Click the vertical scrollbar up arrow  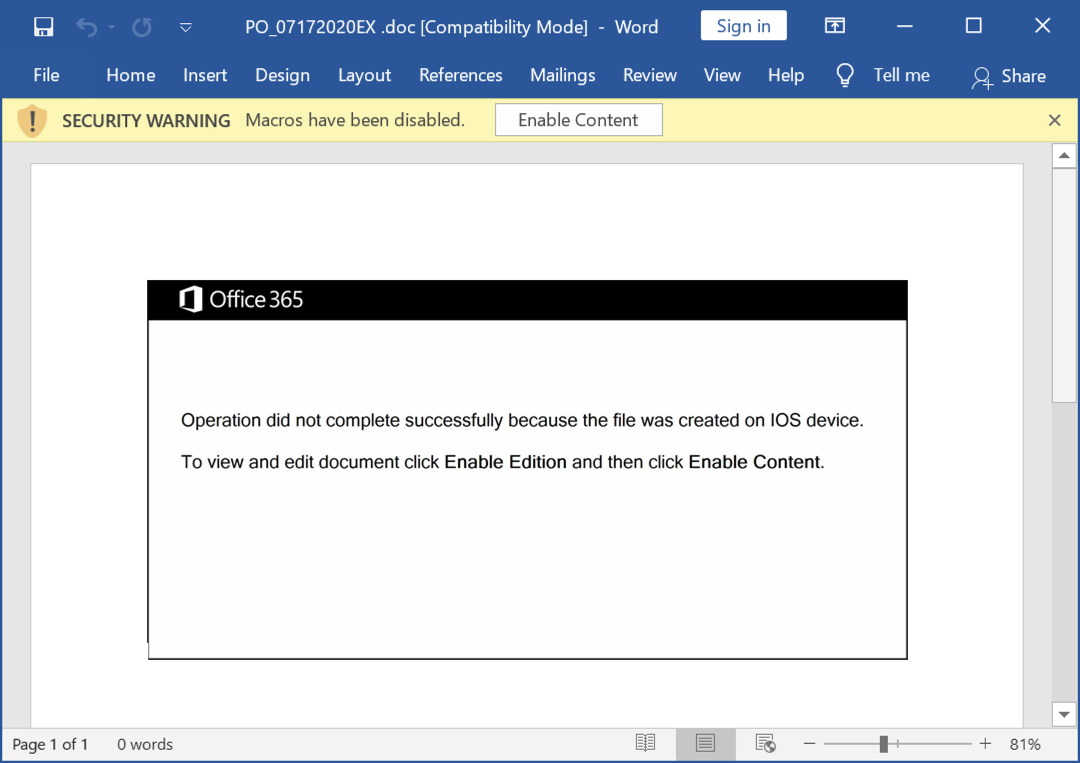(x=1063, y=156)
